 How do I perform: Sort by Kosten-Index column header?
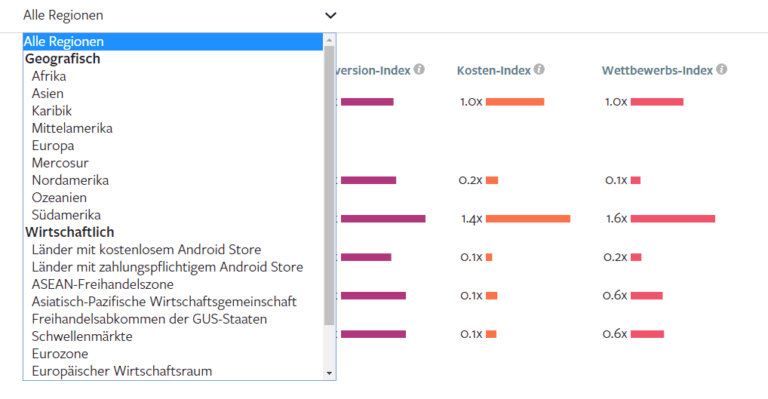click(x=494, y=70)
